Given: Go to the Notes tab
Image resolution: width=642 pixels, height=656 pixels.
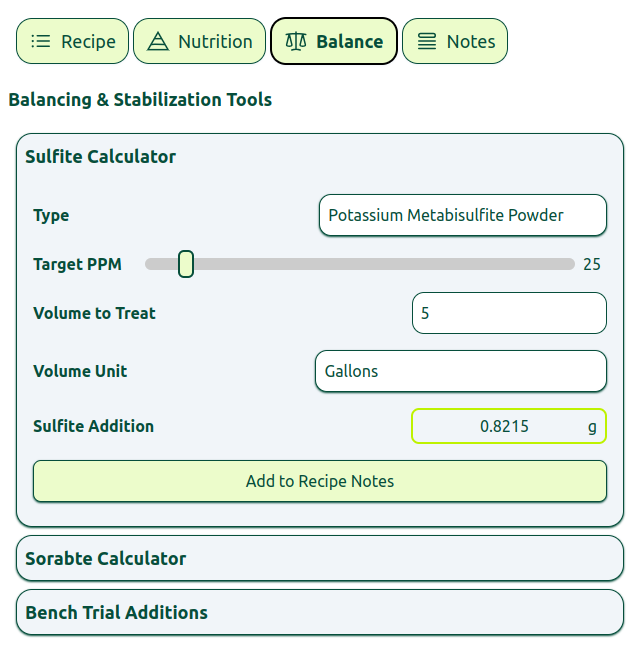Looking at the screenshot, I should click(455, 42).
